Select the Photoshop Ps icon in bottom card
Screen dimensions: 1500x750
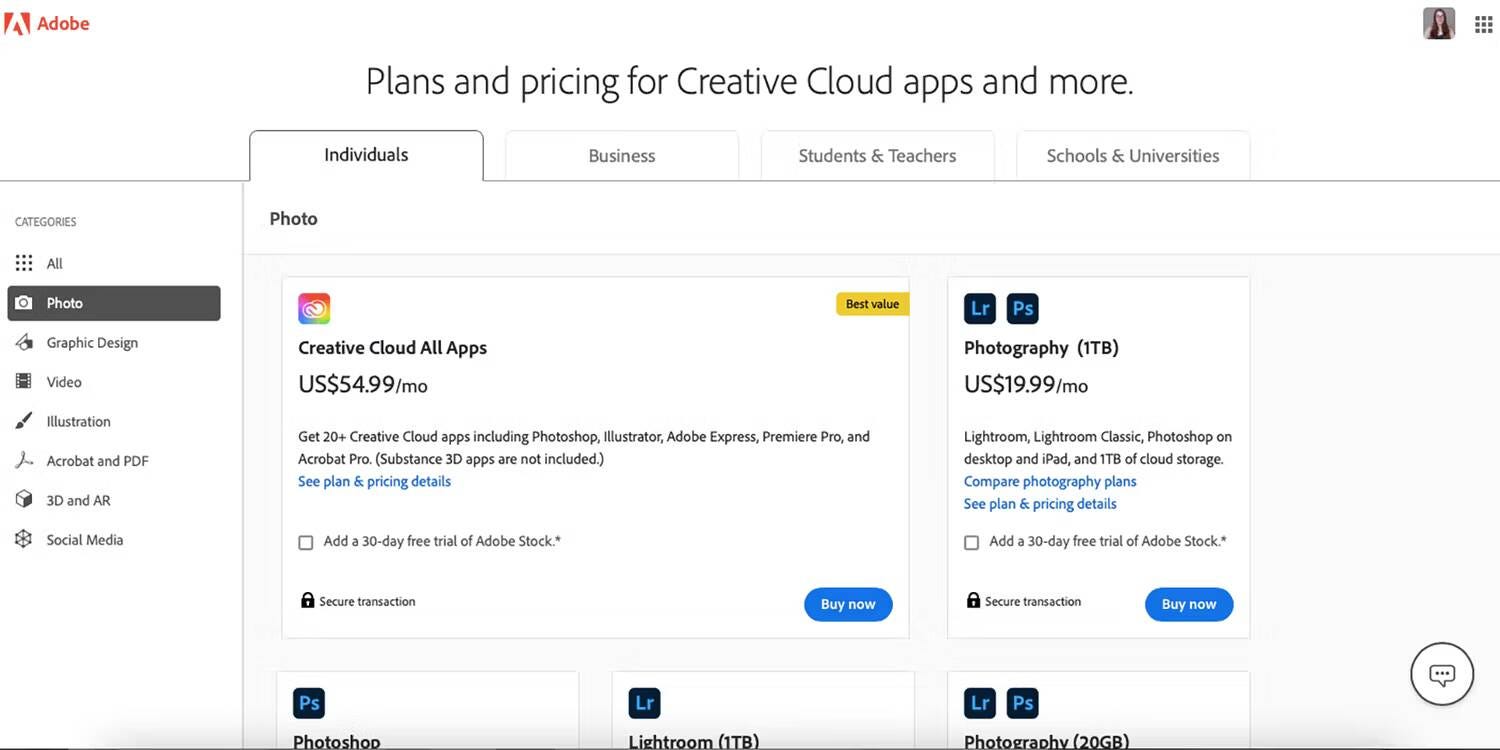click(308, 702)
